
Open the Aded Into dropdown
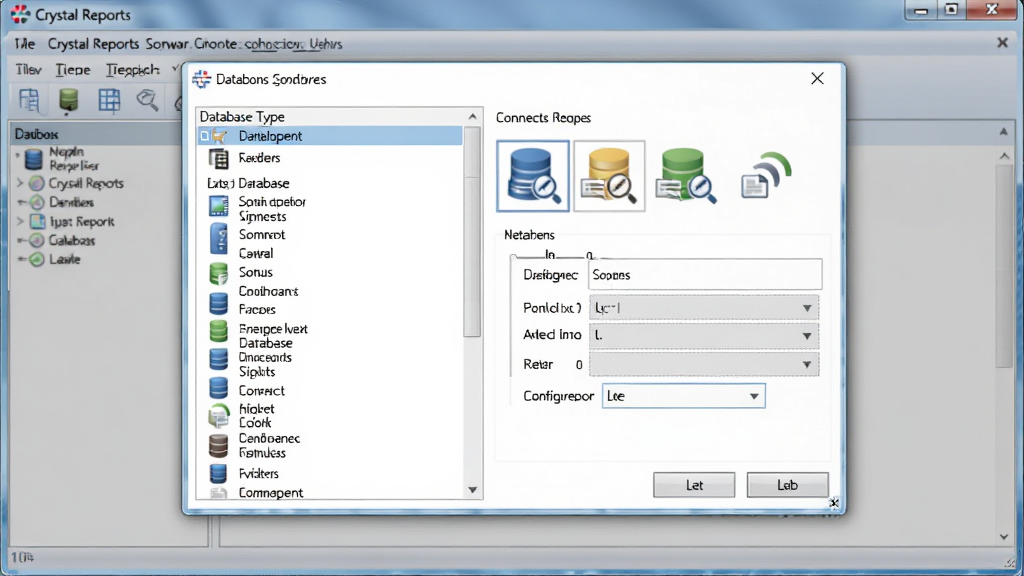pyautogui.click(x=703, y=336)
